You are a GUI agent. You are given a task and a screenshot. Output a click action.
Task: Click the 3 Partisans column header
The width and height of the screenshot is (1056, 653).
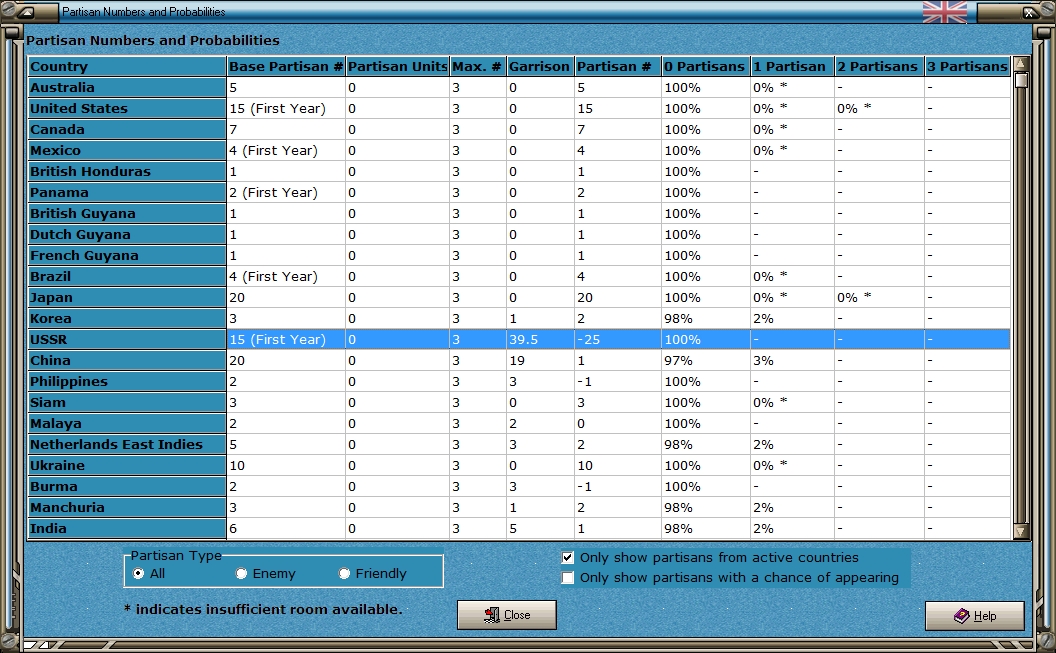click(968, 66)
